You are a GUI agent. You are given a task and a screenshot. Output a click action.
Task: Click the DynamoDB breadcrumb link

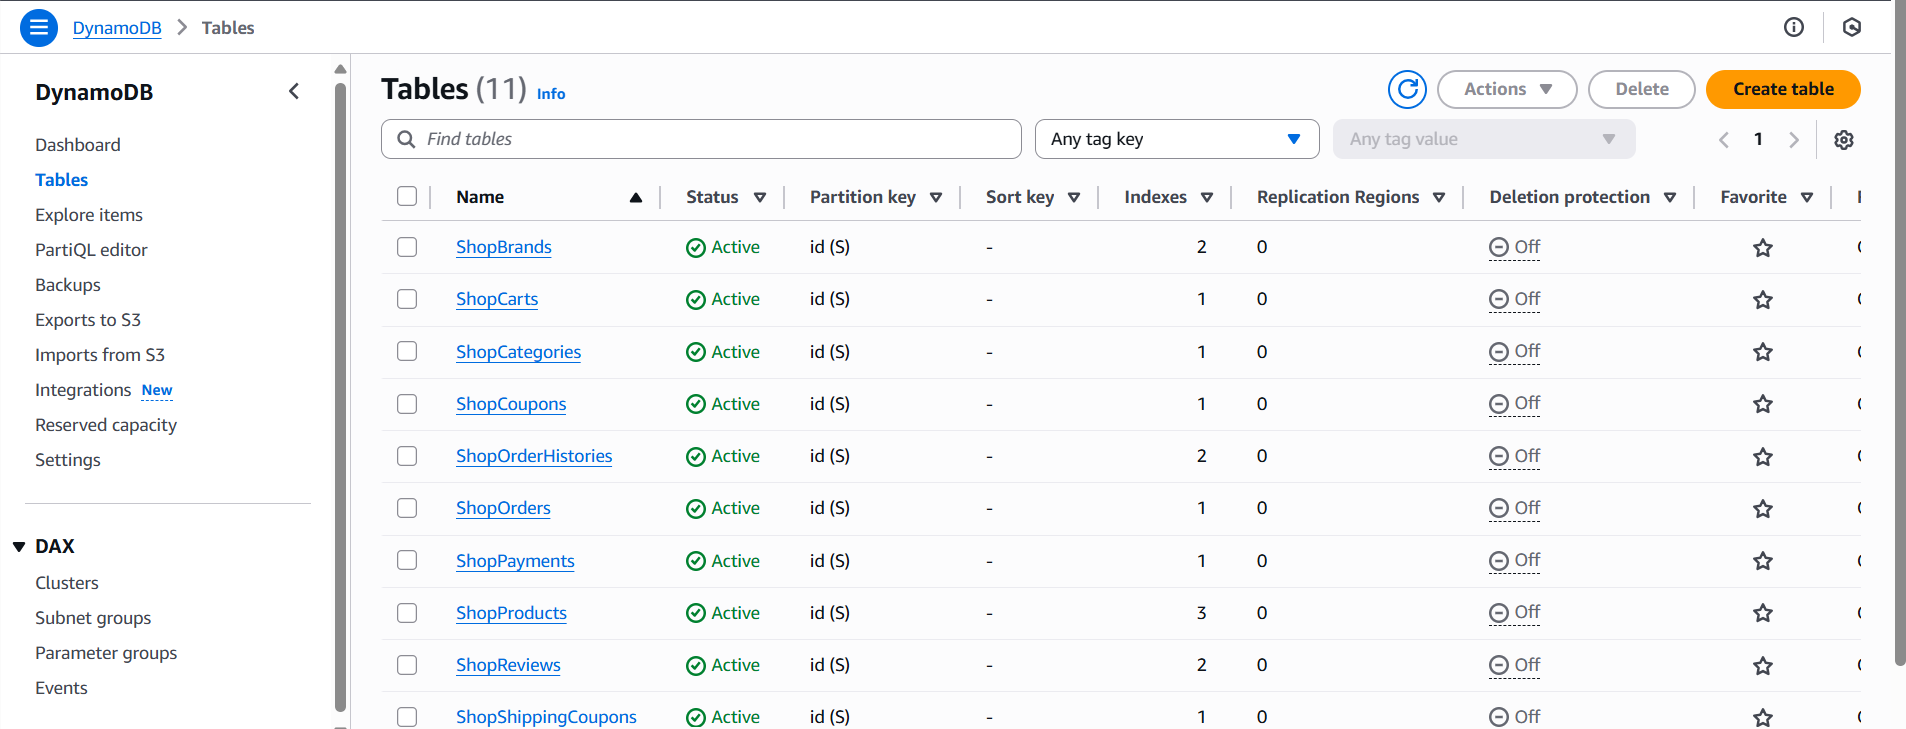[x=117, y=28]
